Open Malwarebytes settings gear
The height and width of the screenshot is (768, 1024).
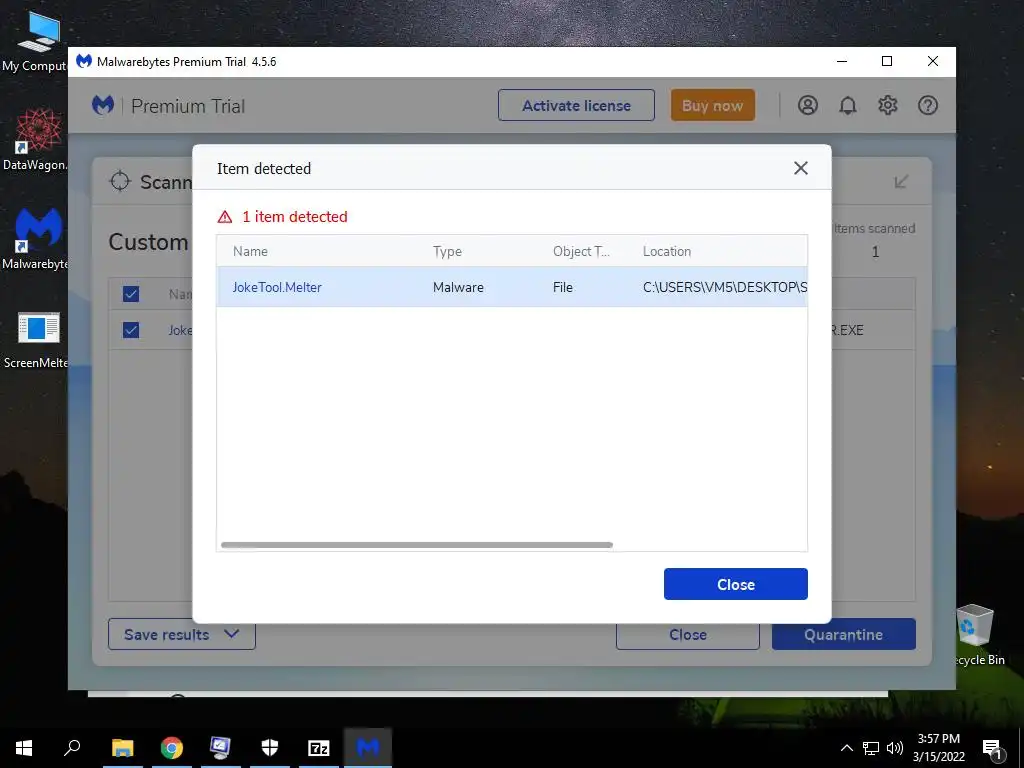(888, 105)
